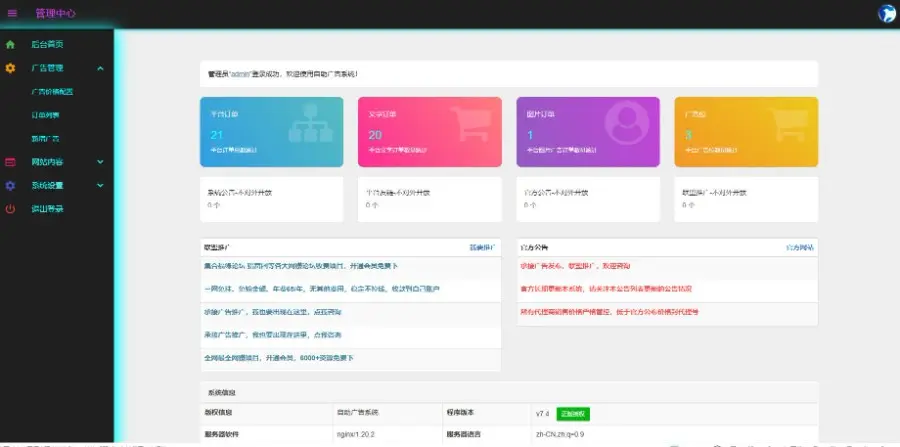
Task: Click the home icon beside 后台首页
Action: click(x=10, y=45)
